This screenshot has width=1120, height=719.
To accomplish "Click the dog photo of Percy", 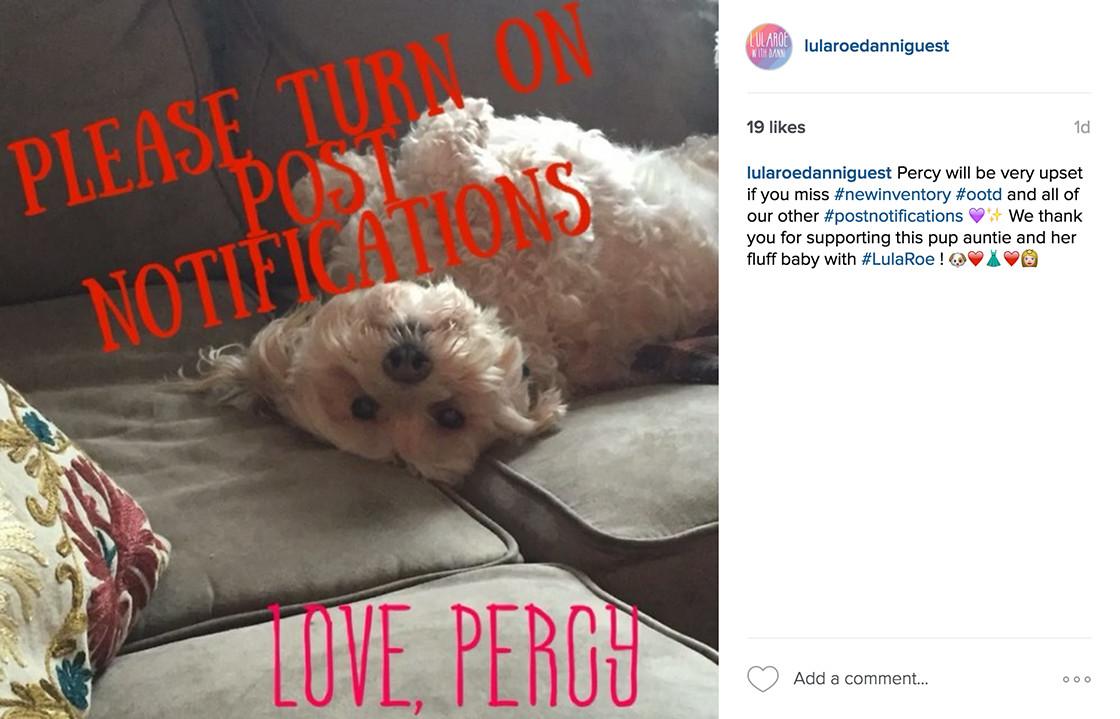I will pyautogui.click(x=359, y=359).
